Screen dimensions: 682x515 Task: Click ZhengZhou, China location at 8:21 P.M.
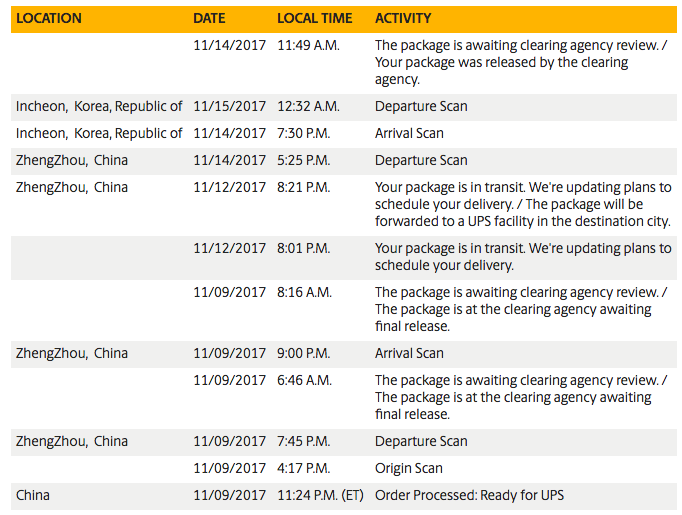(72, 187)
